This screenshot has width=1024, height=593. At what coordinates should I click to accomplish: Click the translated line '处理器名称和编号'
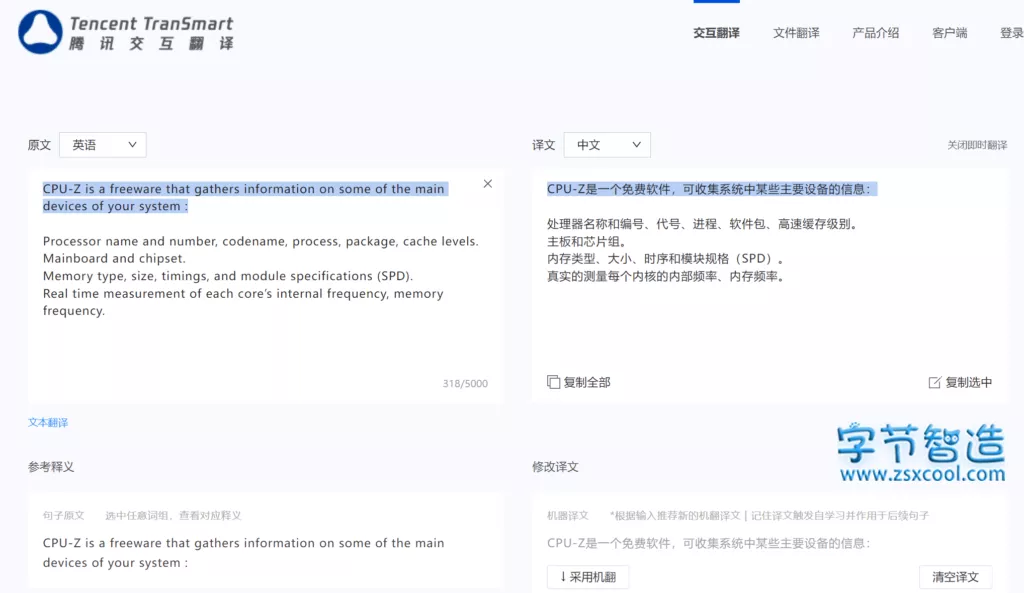coord(702,224)
